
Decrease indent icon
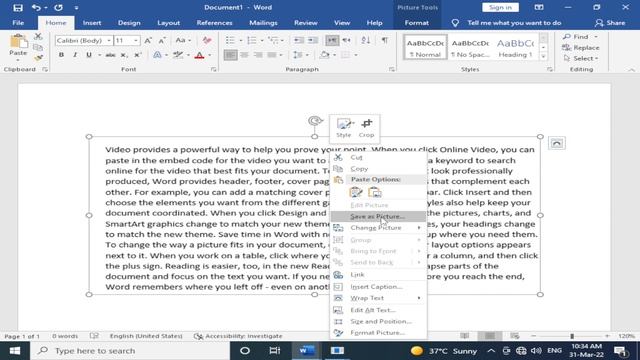[299, 40]
